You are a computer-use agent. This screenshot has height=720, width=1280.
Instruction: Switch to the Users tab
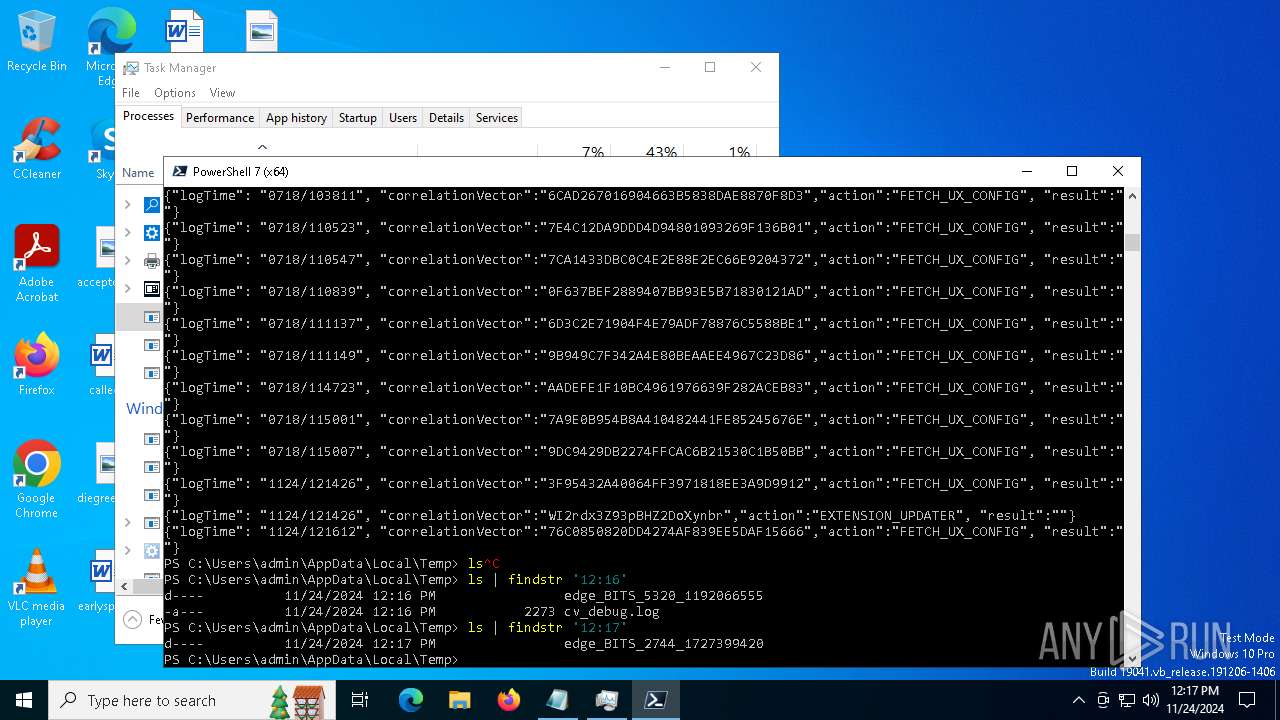point(403,118)
